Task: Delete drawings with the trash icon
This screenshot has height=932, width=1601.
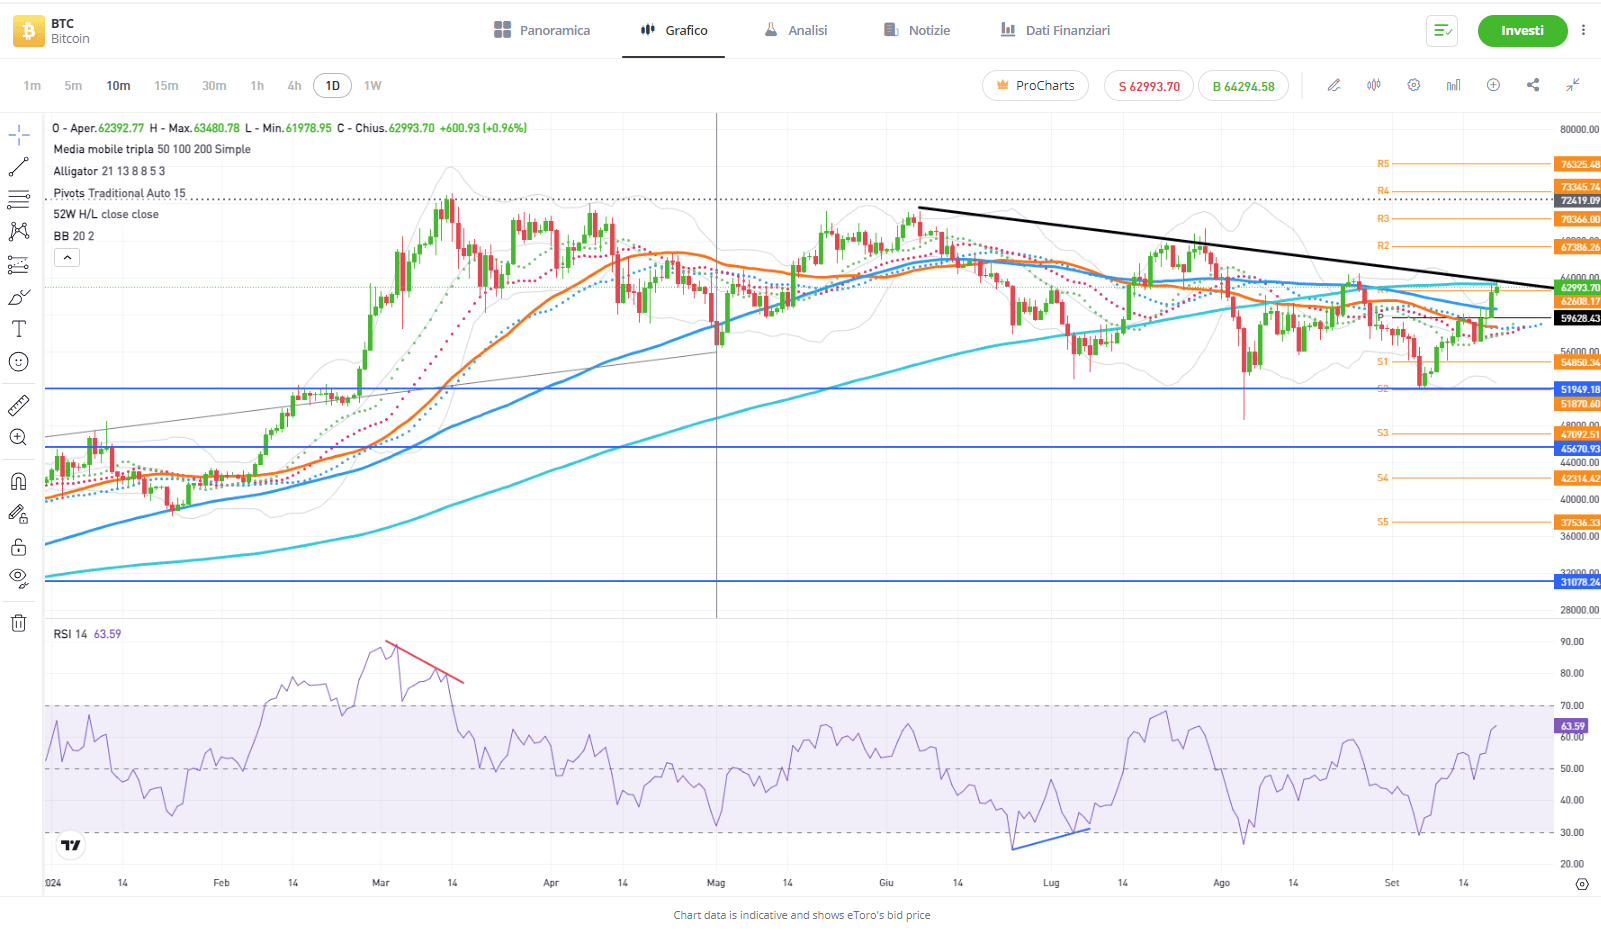Action: [18, 623]
